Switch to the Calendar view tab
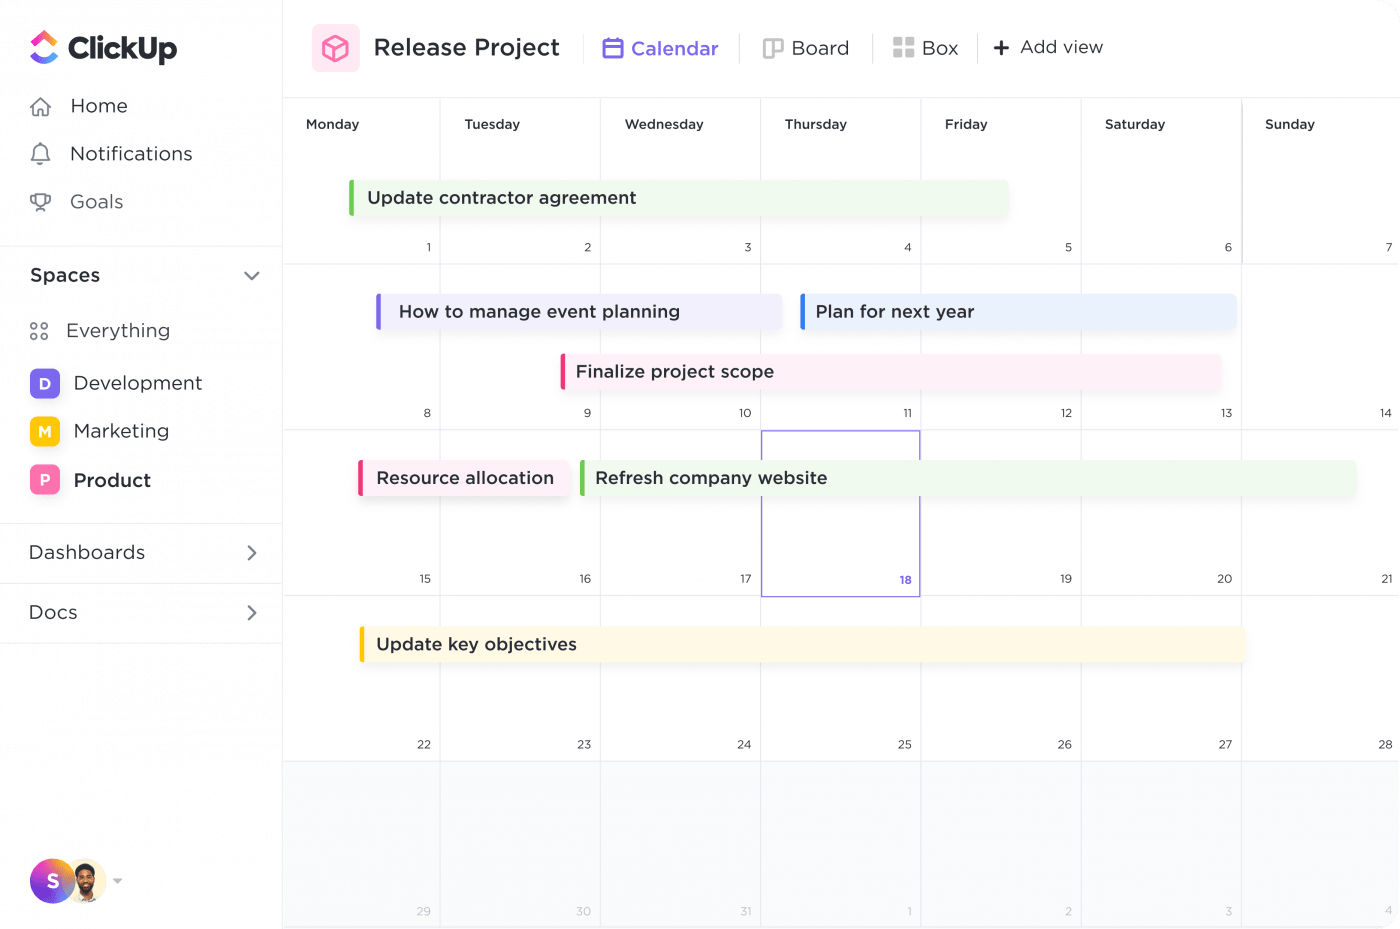This screenshot has height=929, width=1400. (x=660, y=48)
